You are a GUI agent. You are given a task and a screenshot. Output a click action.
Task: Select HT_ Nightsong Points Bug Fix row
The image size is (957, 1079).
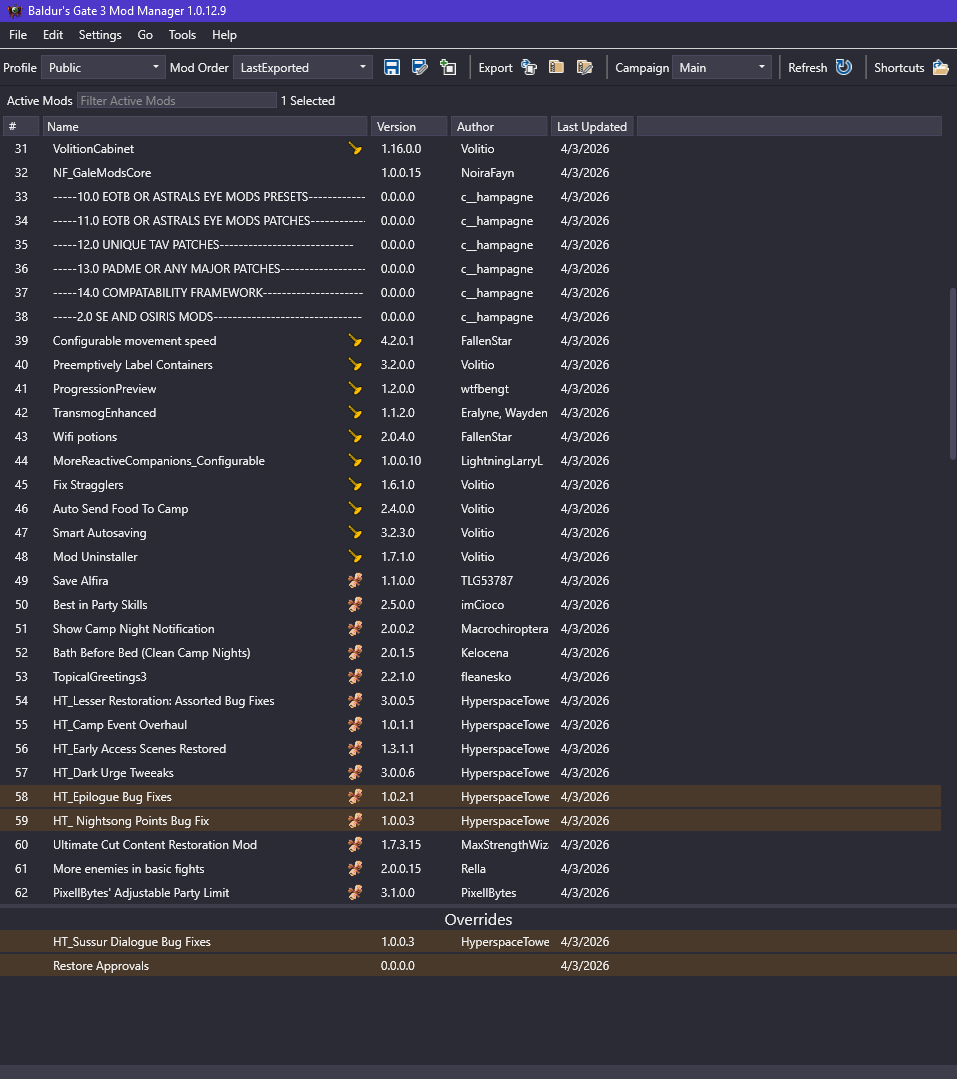coord(471,821)
